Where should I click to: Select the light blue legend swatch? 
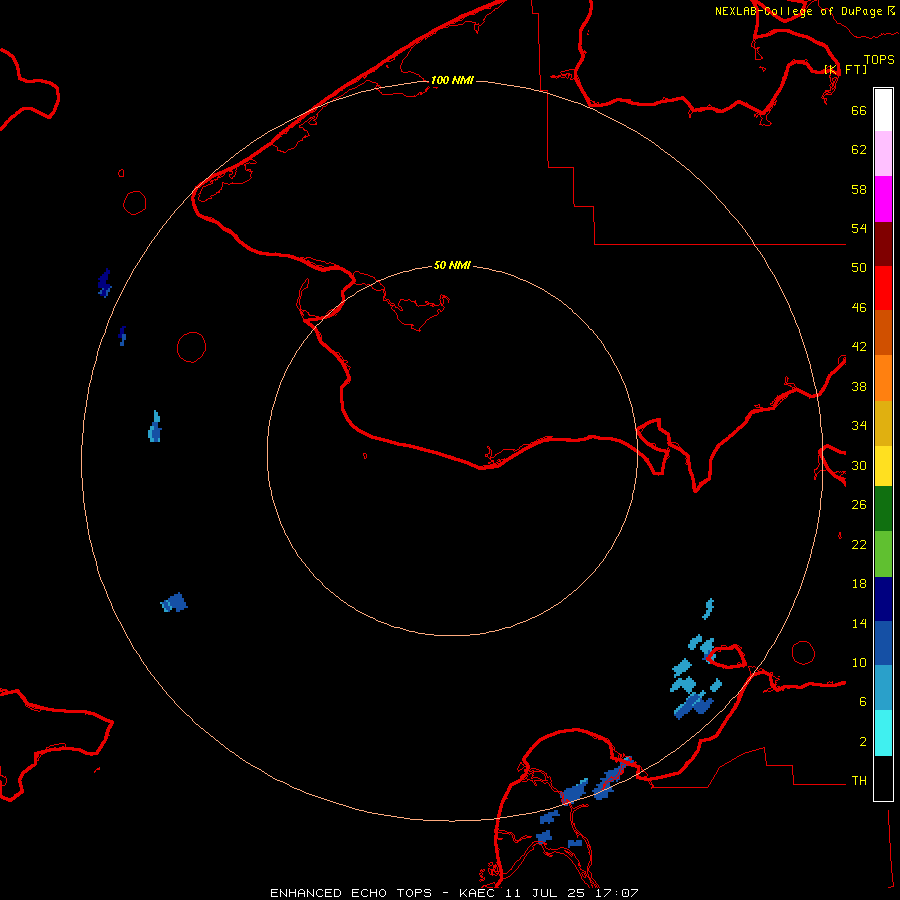pyautogui.click(x=883, y=688)
